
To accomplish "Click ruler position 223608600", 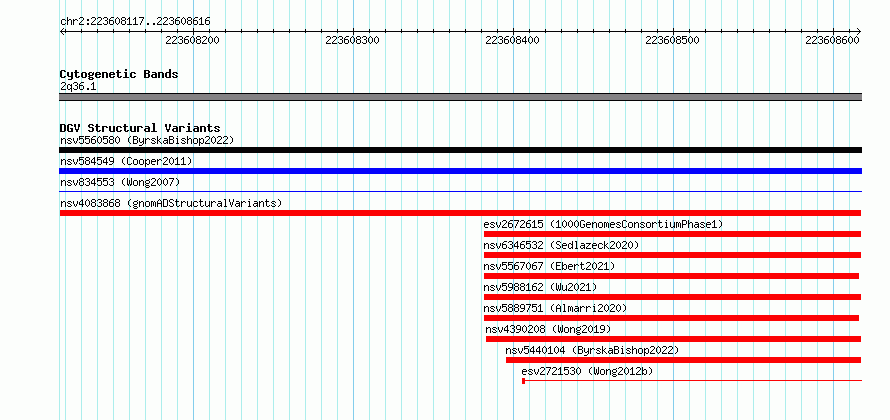I will pyautogui.click(x=833, y=41).
